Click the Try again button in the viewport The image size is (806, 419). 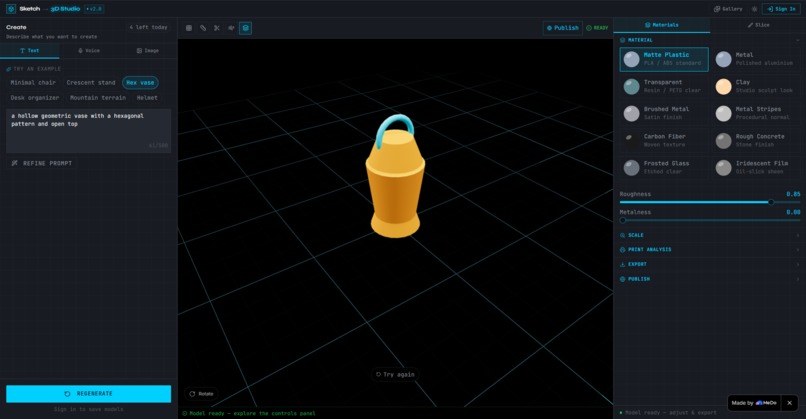tap(395, 374)
